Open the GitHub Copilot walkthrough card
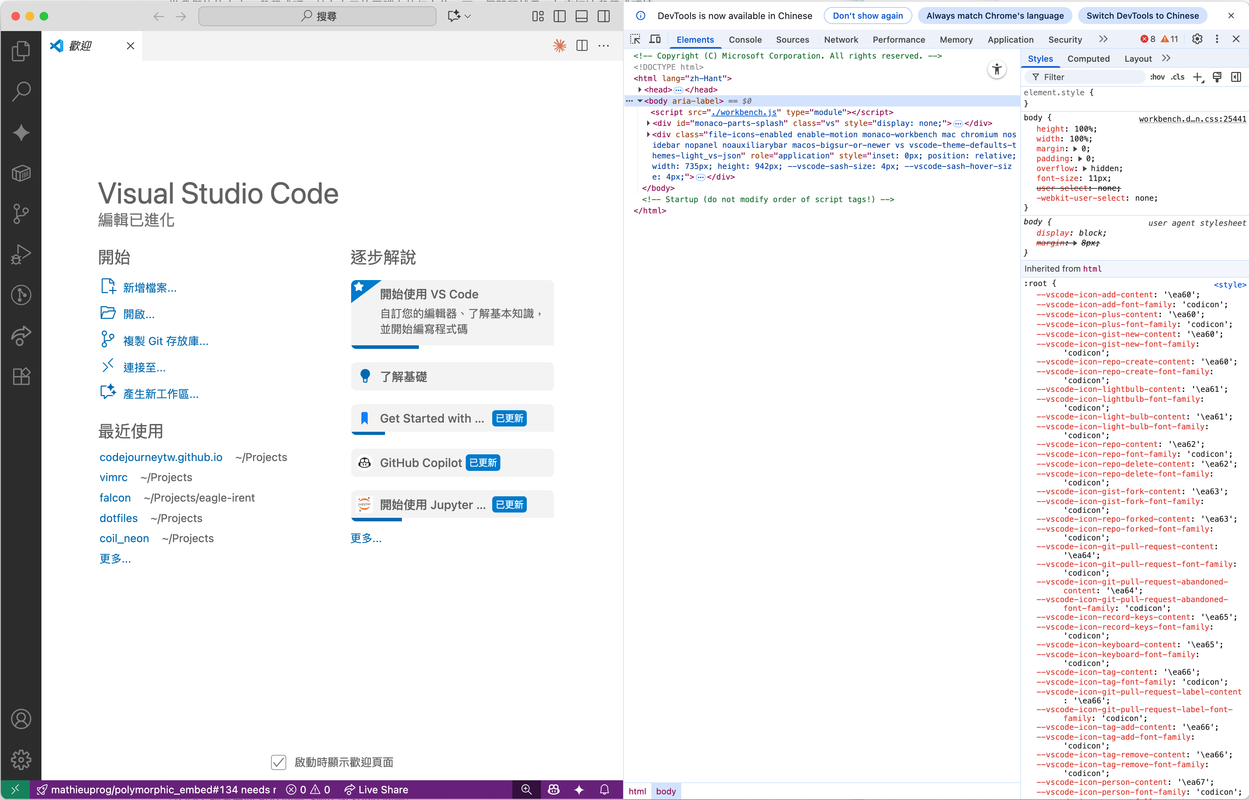The width and height of the screenshot is (1249, 800). click(x=452, y=462)
